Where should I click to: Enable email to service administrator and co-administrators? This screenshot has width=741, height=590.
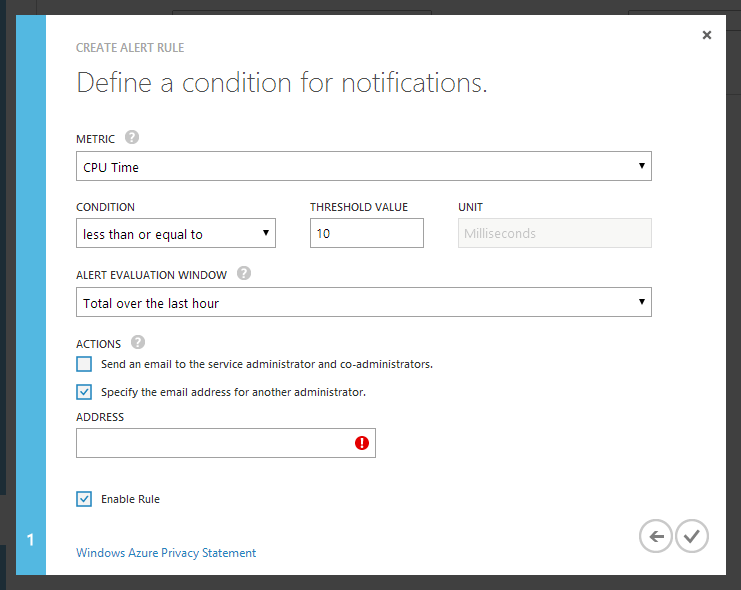pos(84,364)
